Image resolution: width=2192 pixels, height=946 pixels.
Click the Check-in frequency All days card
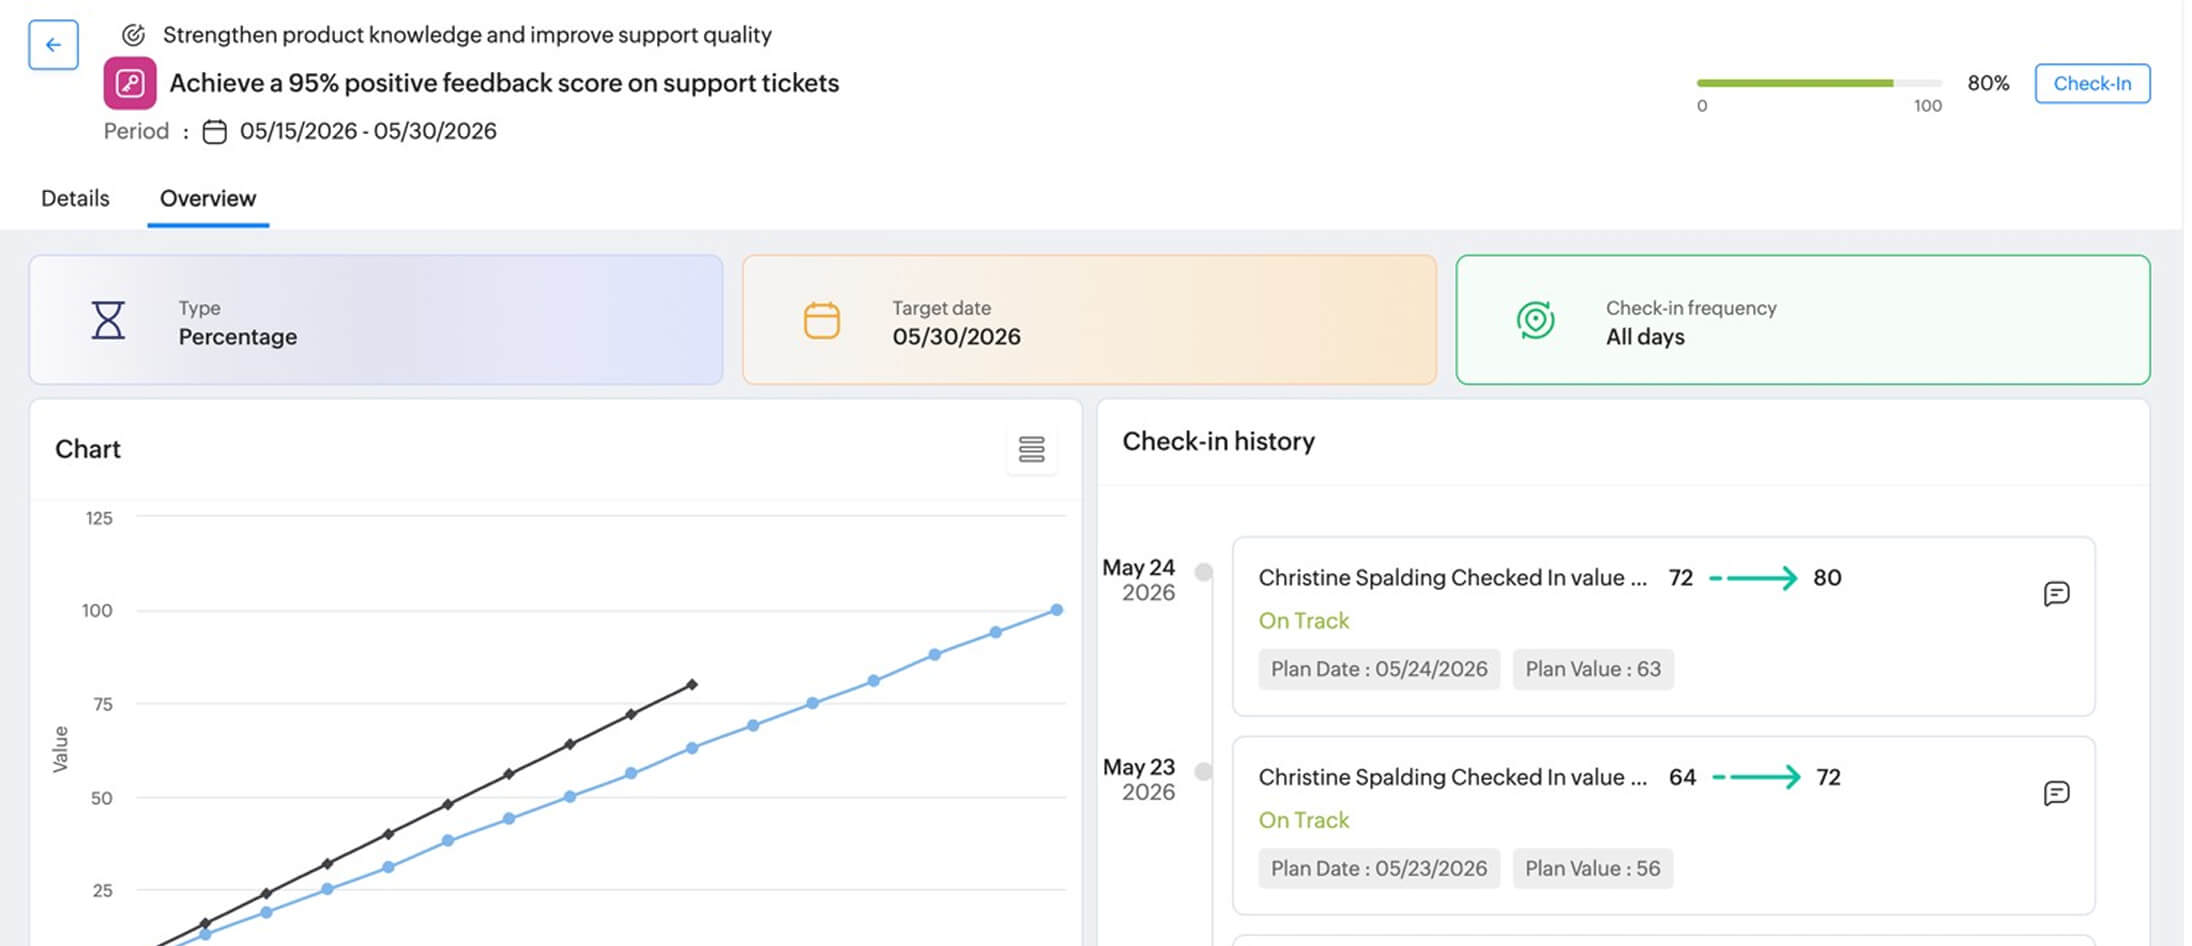coord(1802,320)
